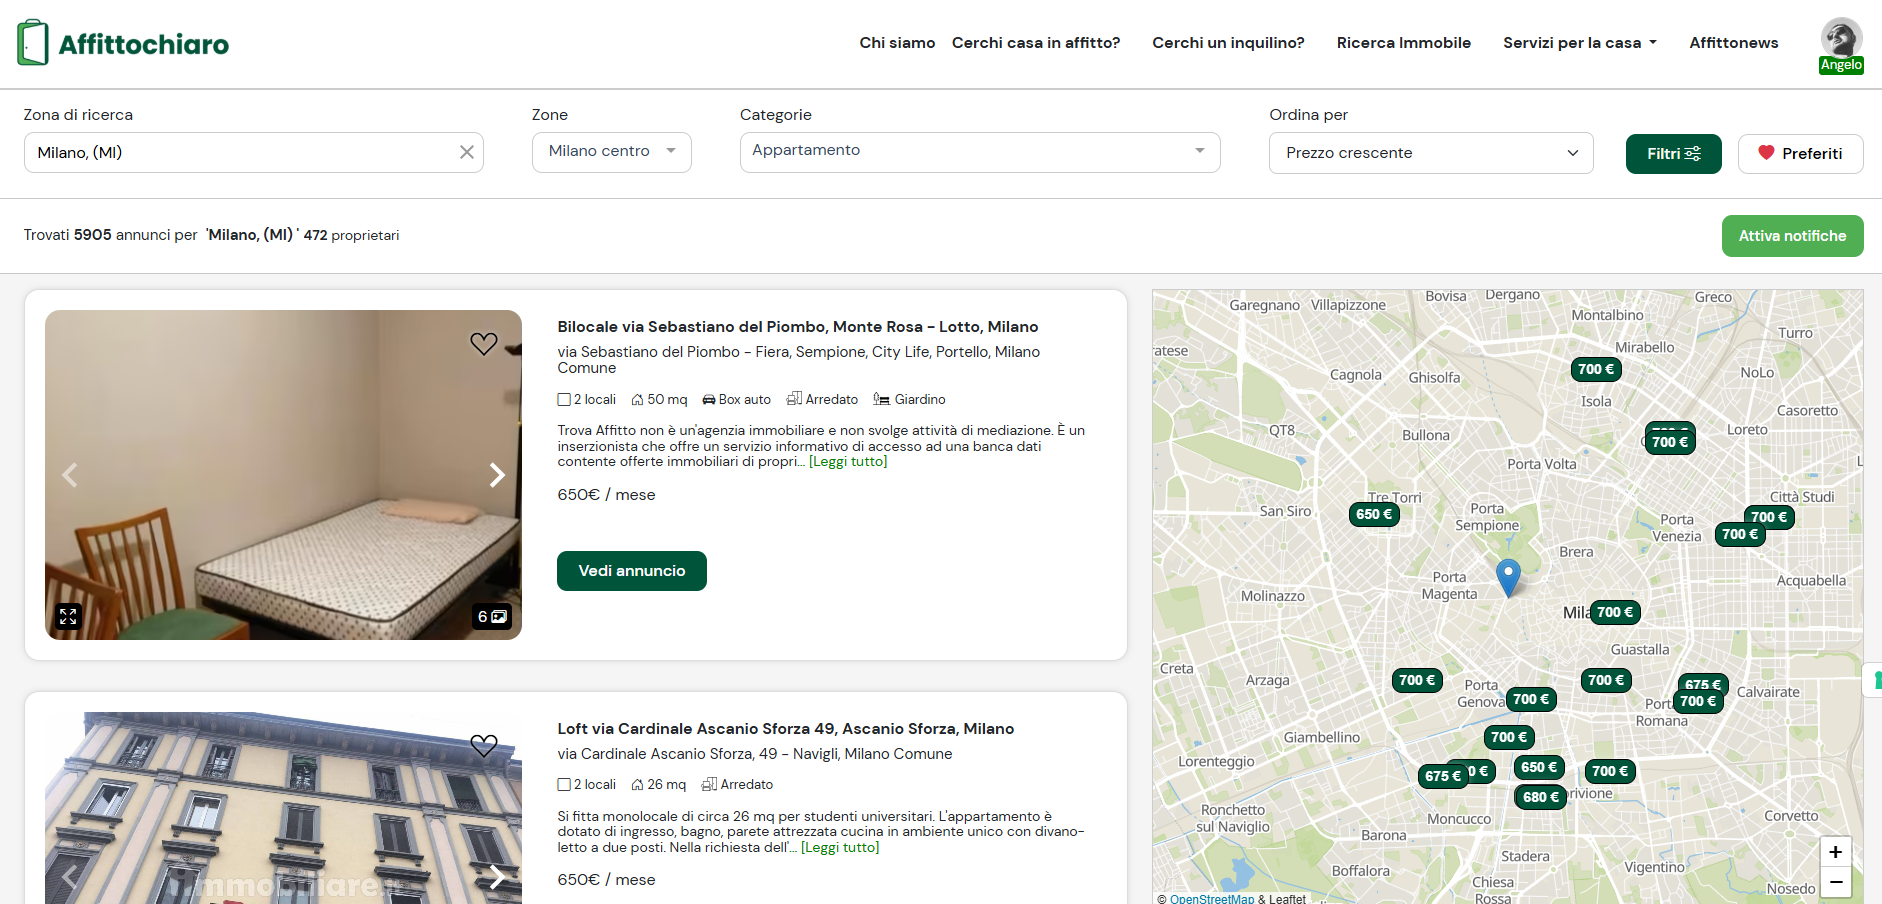Show next photo of Bilocale listing

497,475
